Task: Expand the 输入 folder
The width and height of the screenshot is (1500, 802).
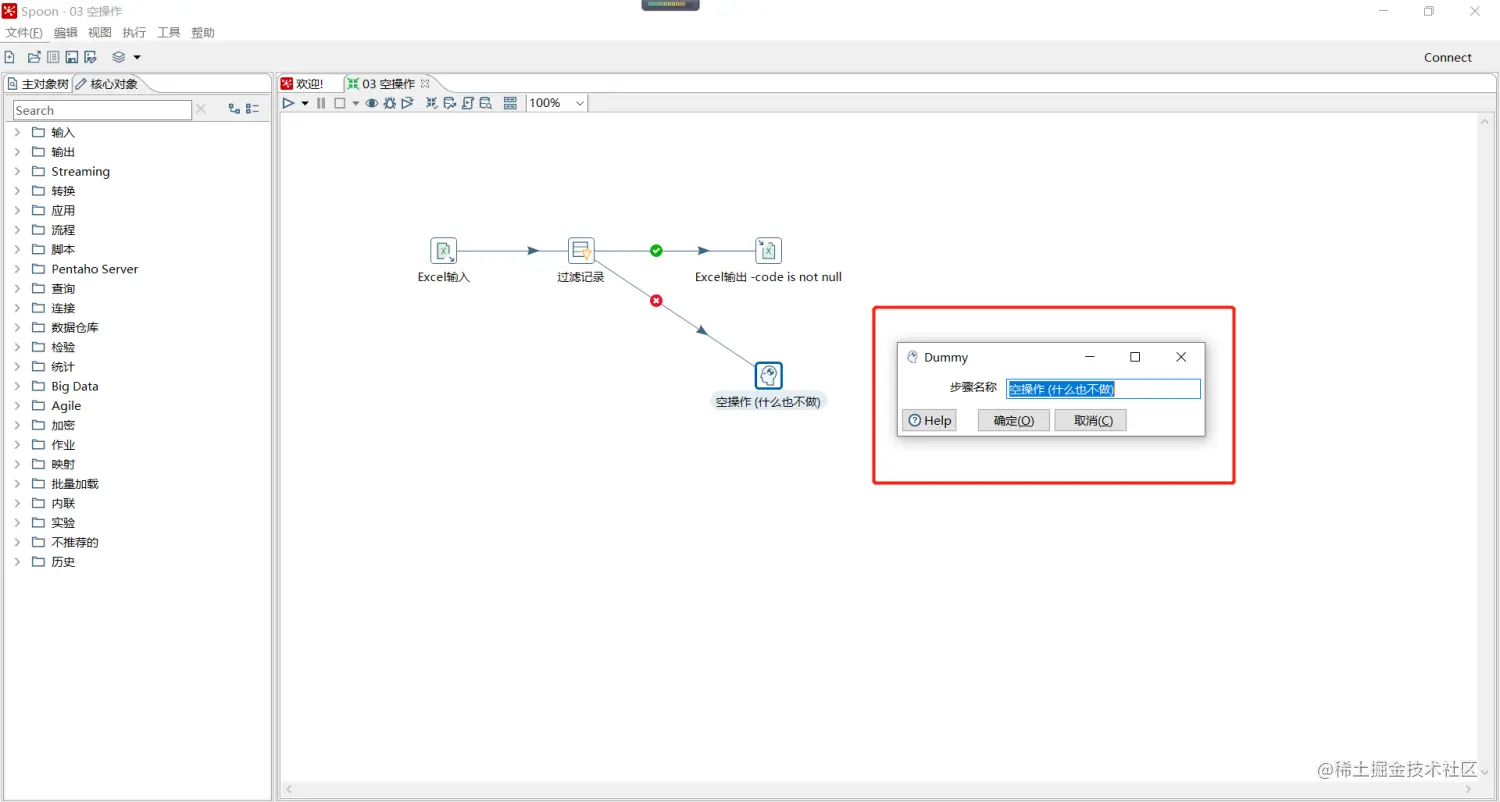Action: click(x=17, y=132)
